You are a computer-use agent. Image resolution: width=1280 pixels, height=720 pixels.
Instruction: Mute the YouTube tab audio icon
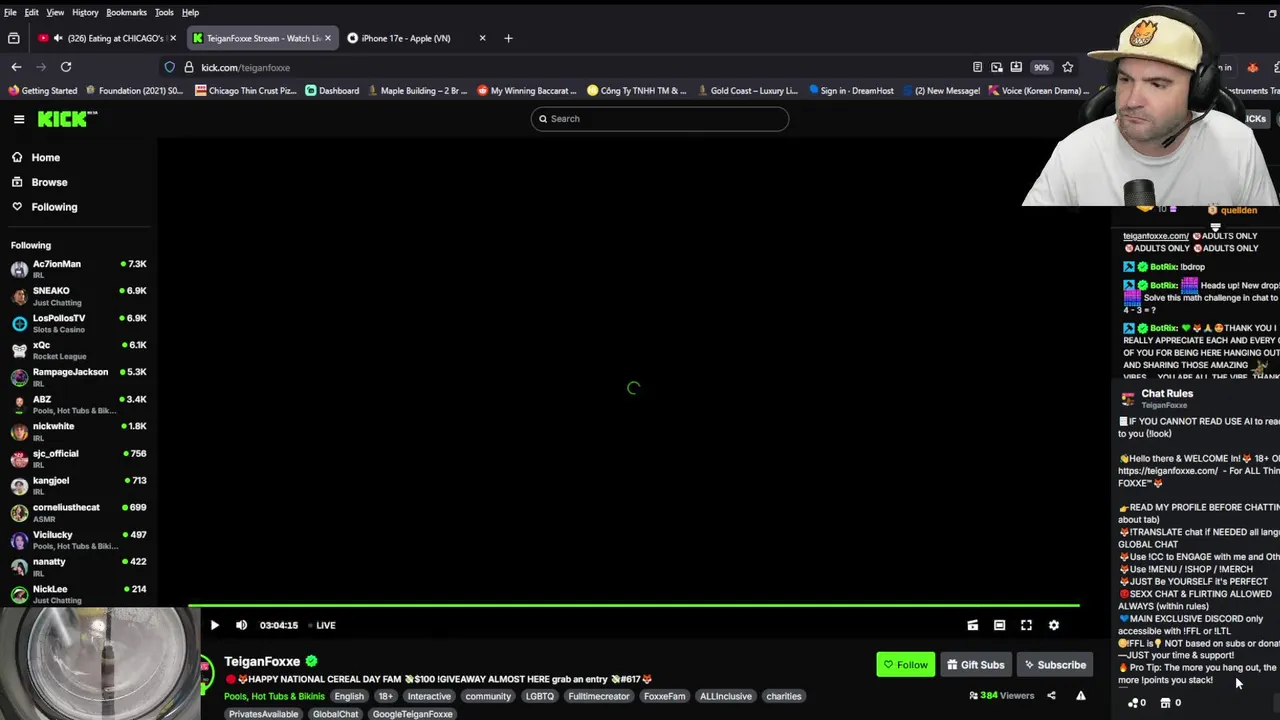pyautogui.click(x=59, y=38)
